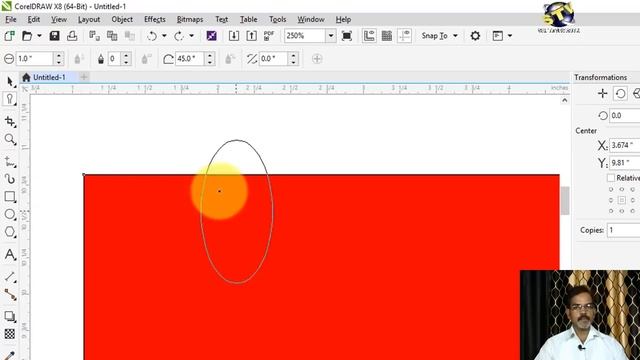
Task: Select the Zoom magnifier tool
Action: pyautogui.click(x=10, y=139)
